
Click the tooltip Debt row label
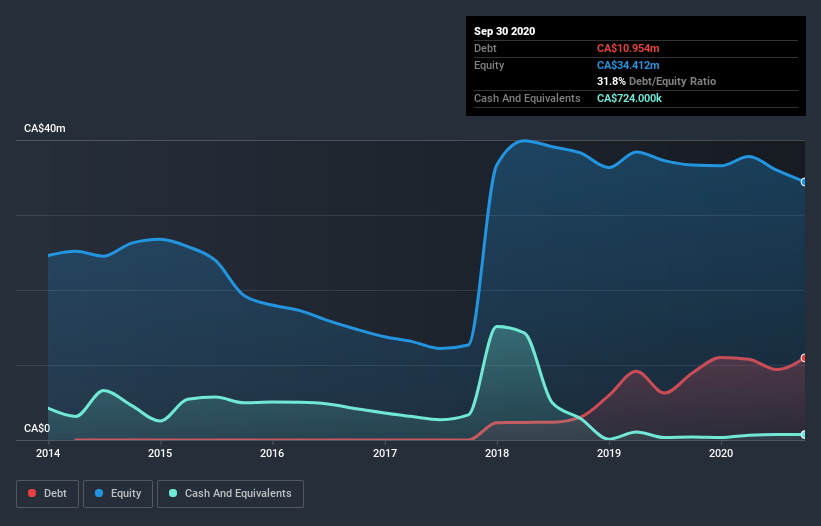485,48
